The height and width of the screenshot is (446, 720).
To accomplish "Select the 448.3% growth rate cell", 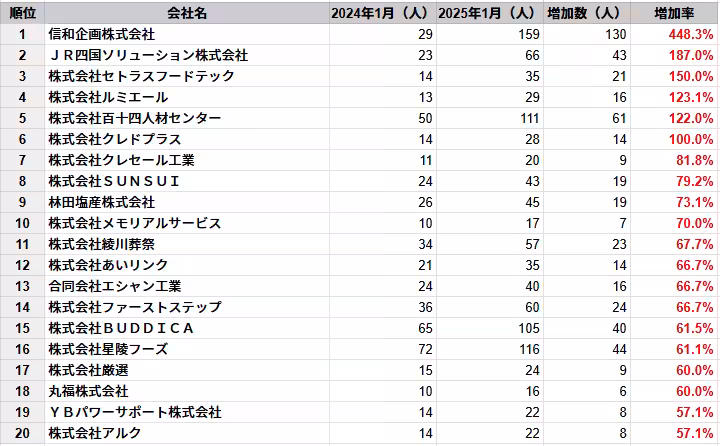I will pos(674,34).
